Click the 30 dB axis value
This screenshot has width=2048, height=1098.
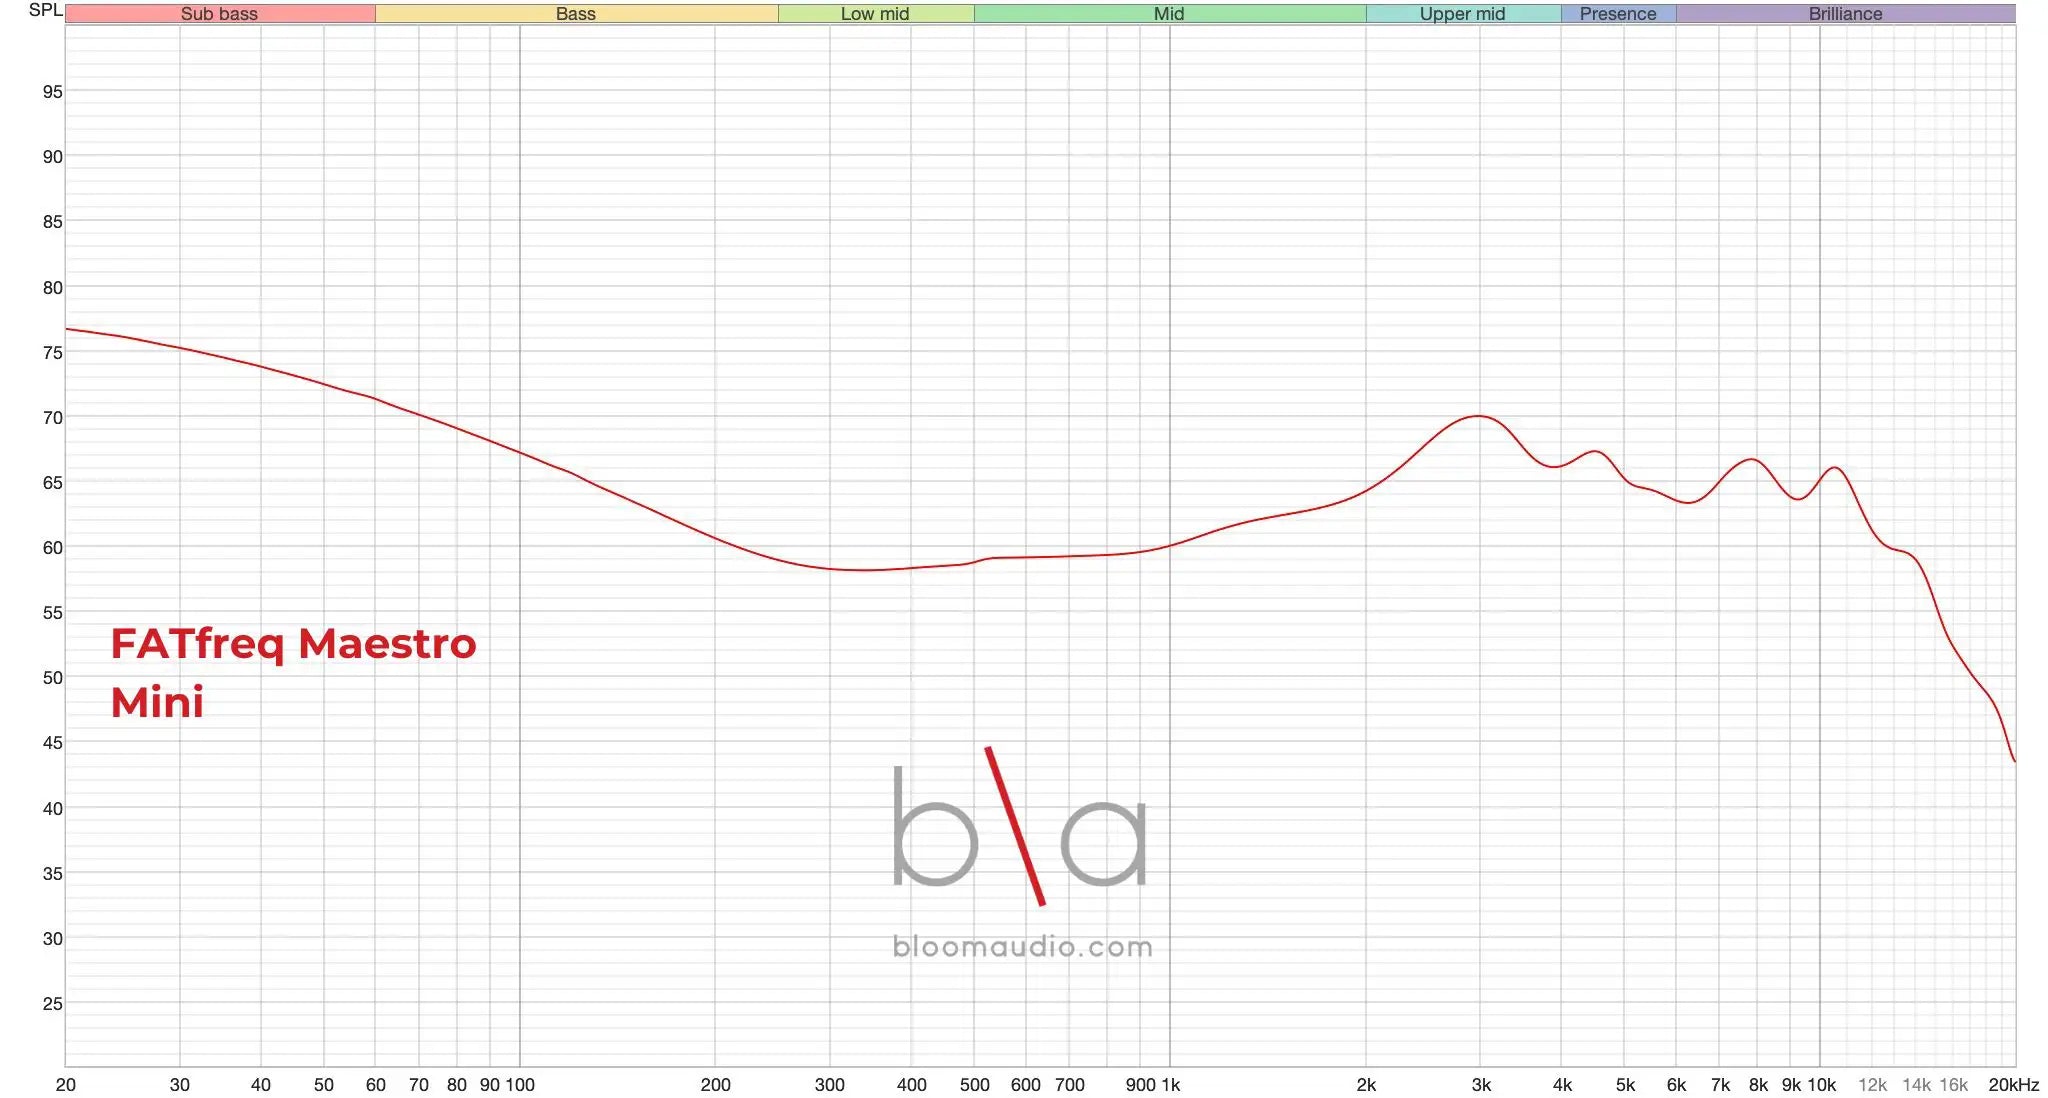pos(52,939)
